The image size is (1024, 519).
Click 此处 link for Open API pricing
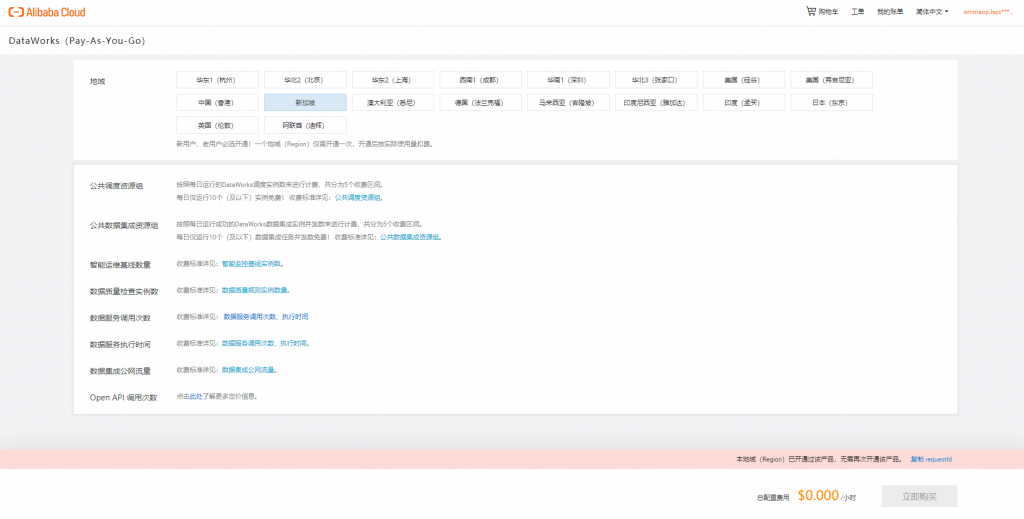tap(195, 396)
